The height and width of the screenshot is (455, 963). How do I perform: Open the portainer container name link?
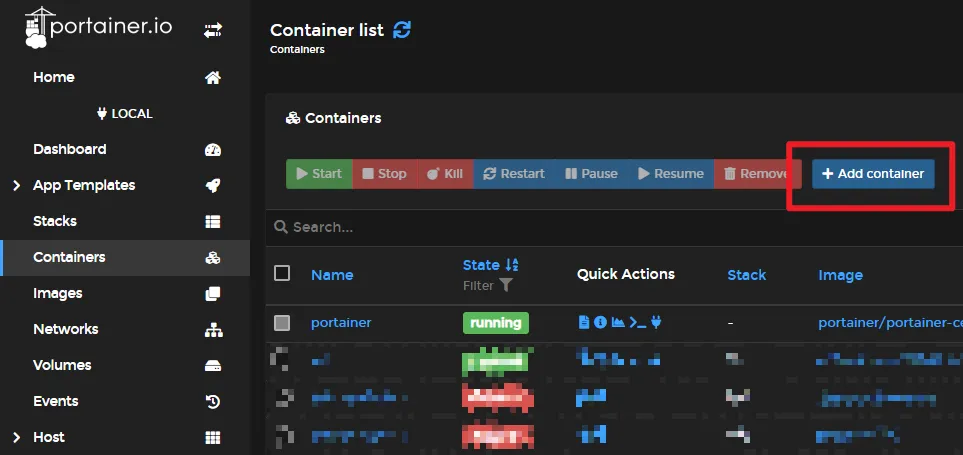coord(341,323)
